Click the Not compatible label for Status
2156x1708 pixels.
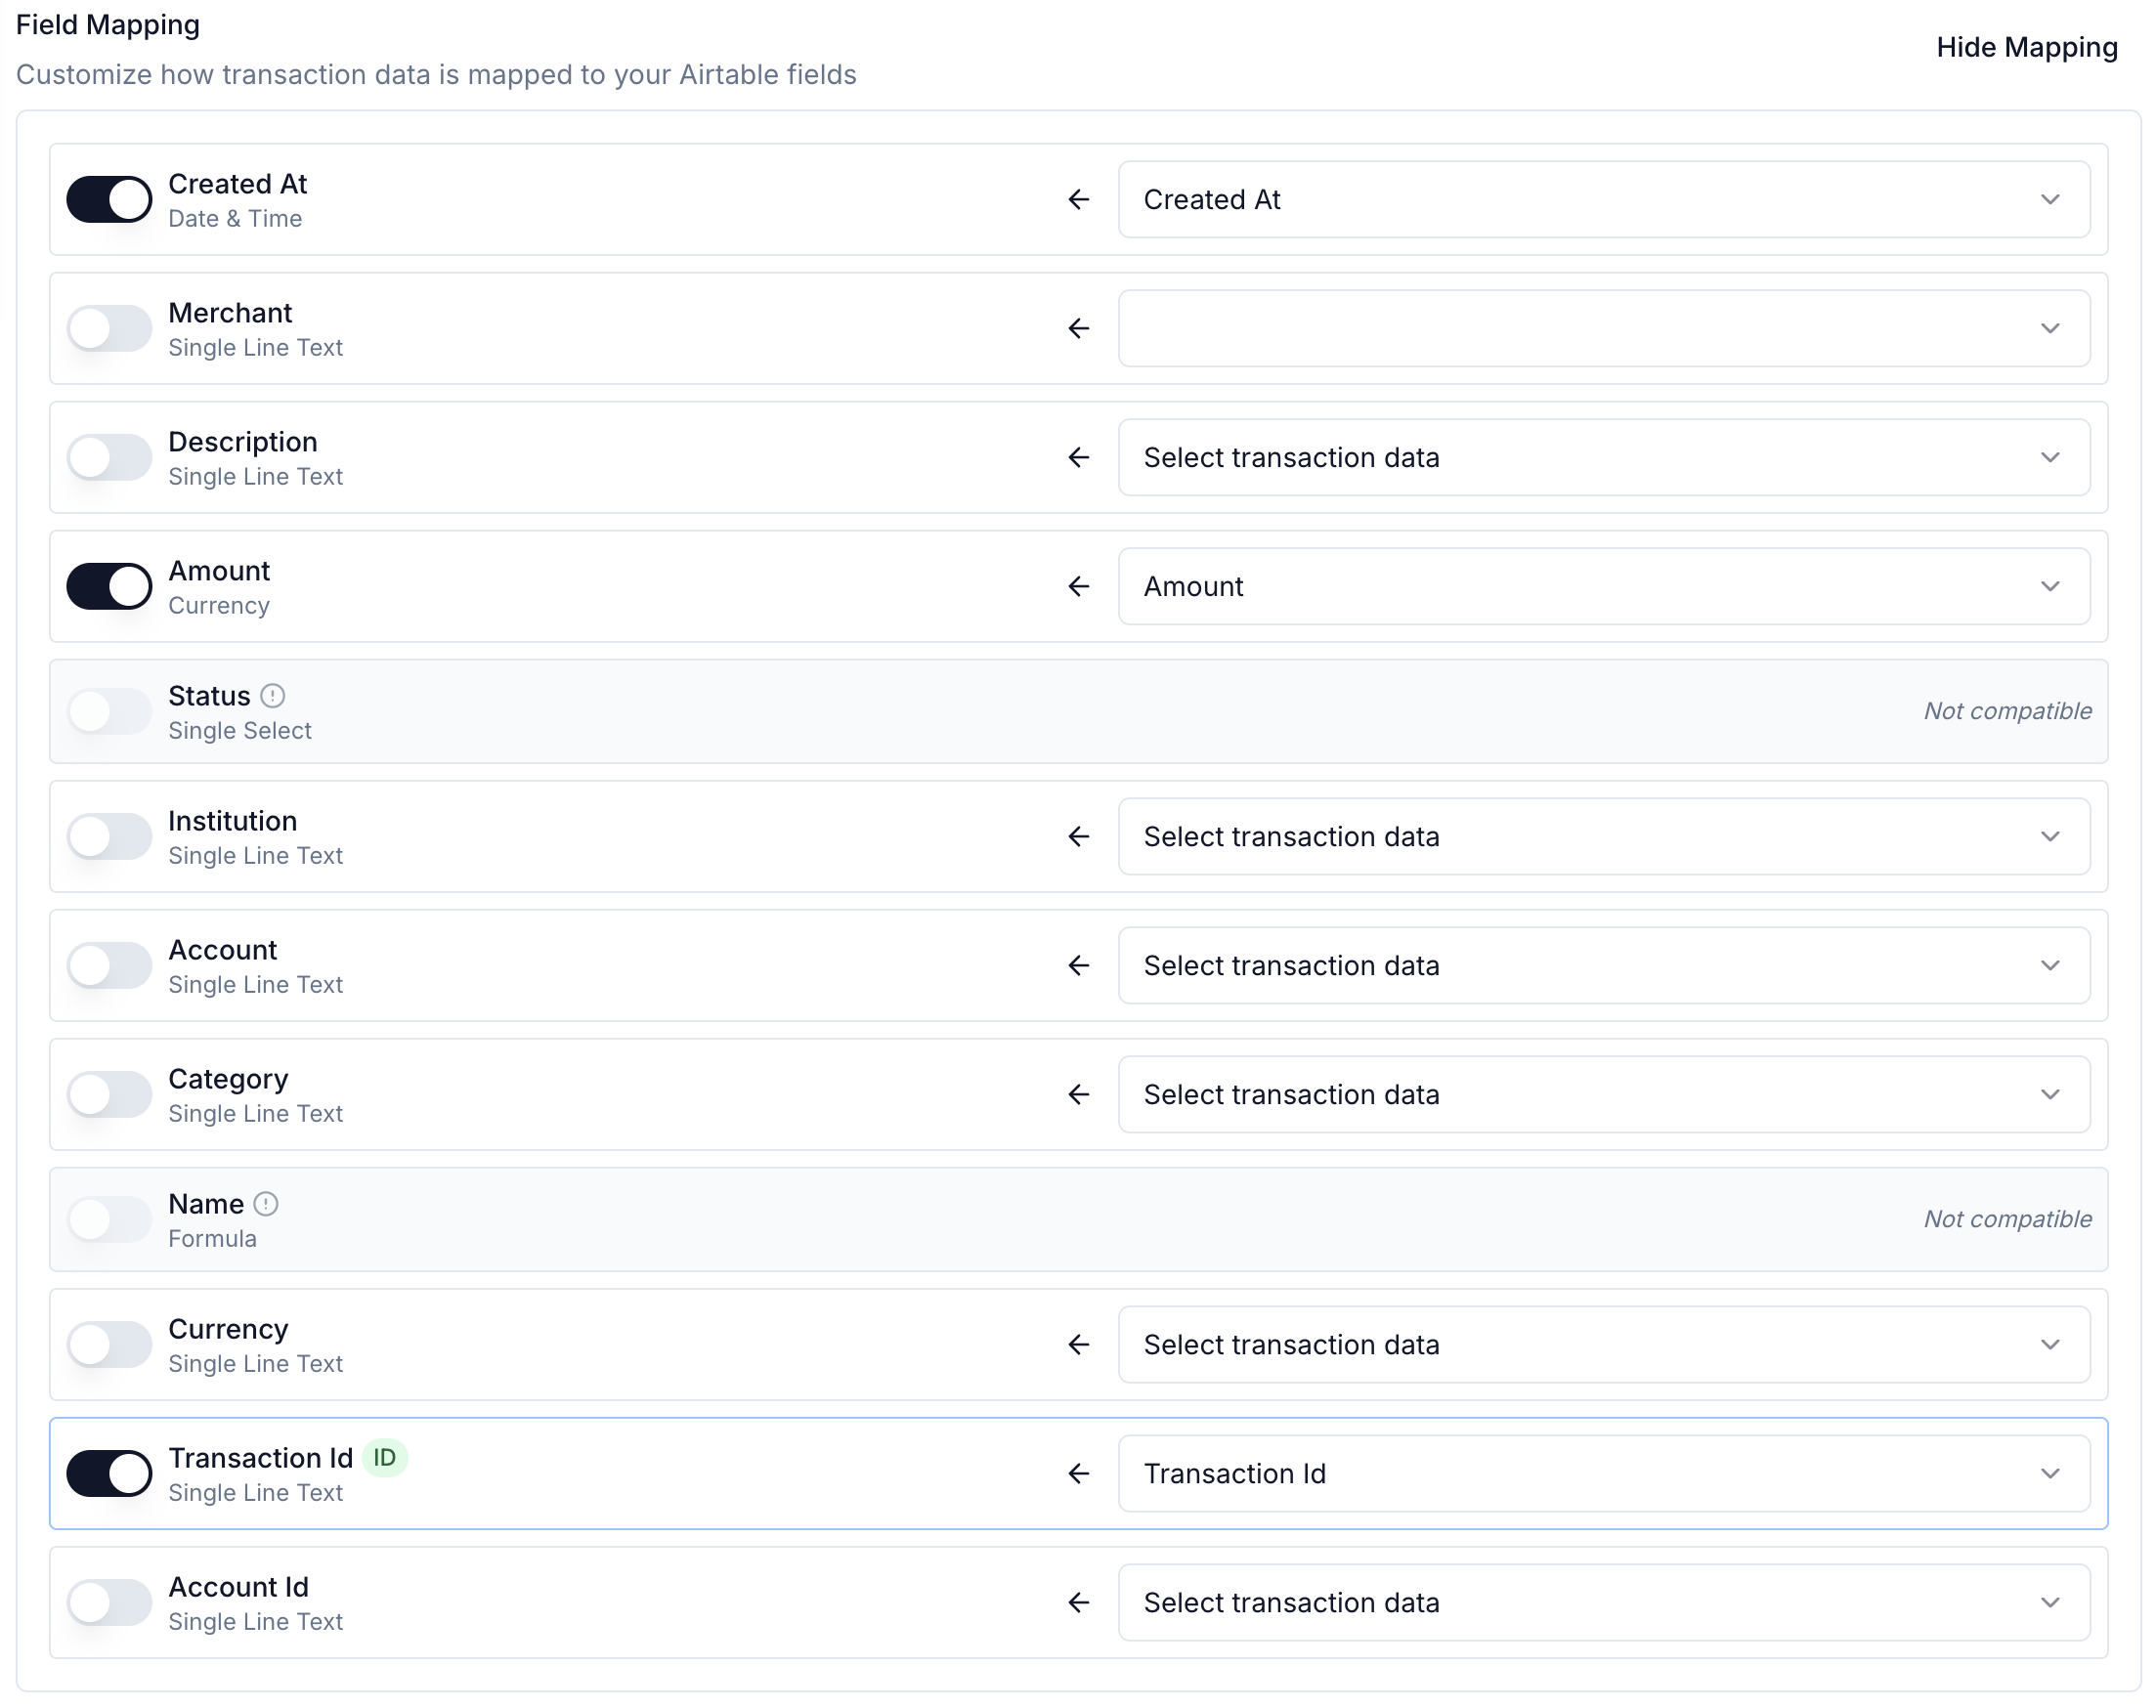click(2007, 712)
